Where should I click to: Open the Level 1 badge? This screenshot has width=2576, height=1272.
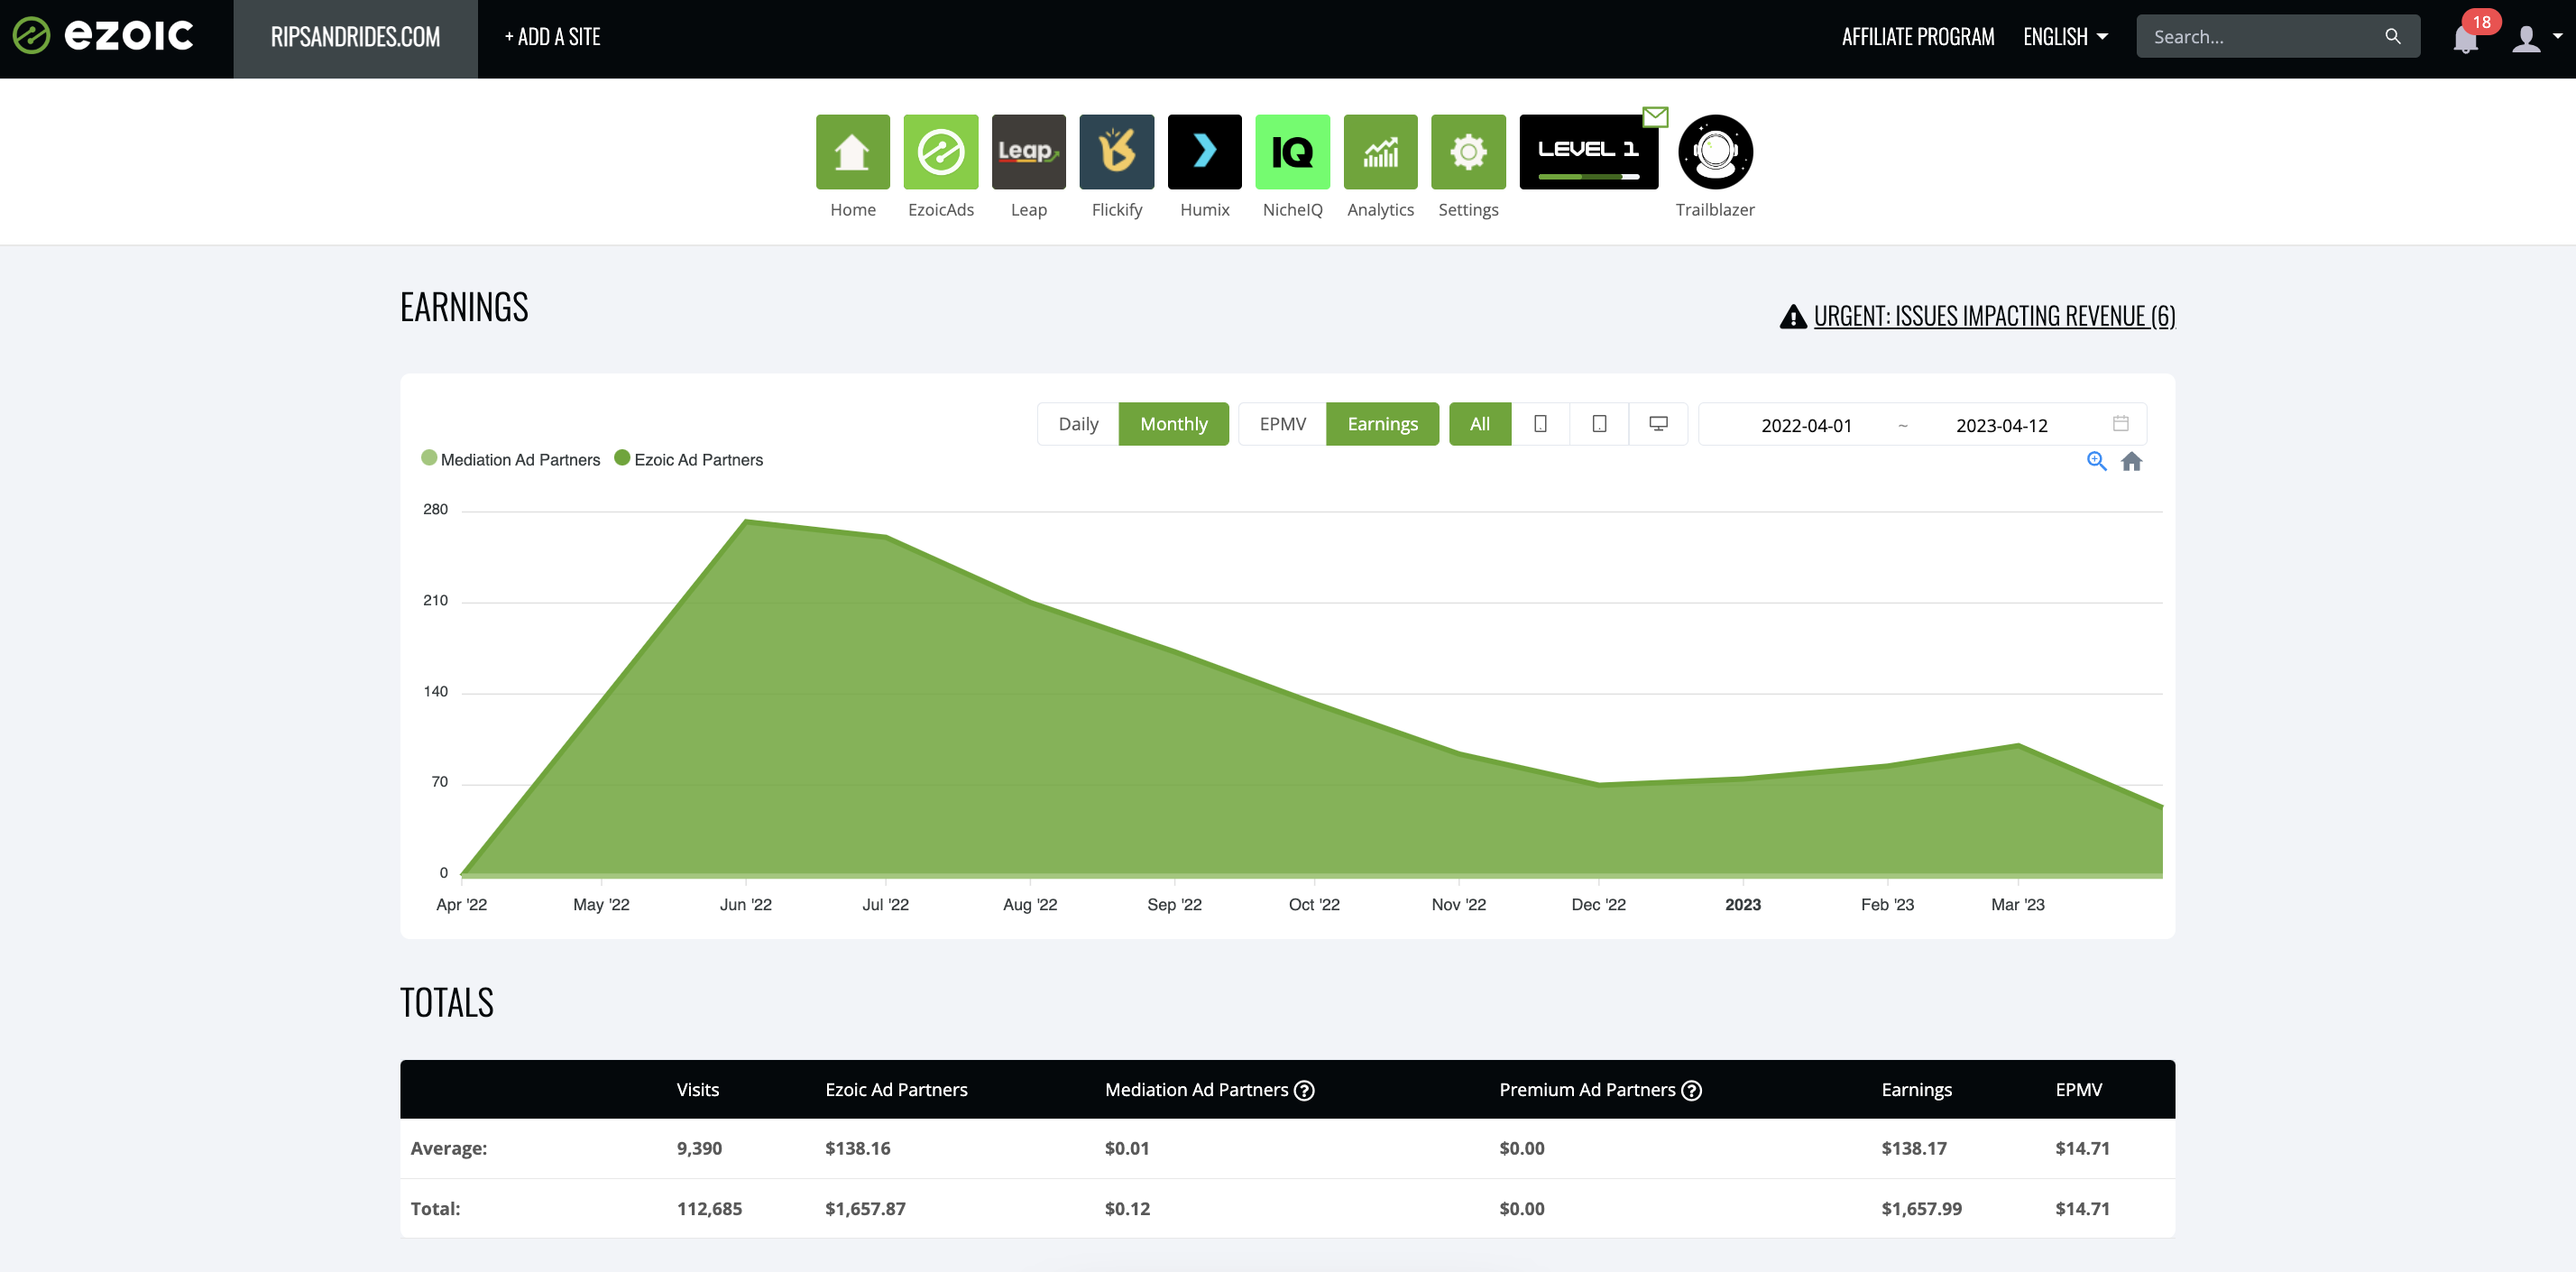coord(1588,151)
